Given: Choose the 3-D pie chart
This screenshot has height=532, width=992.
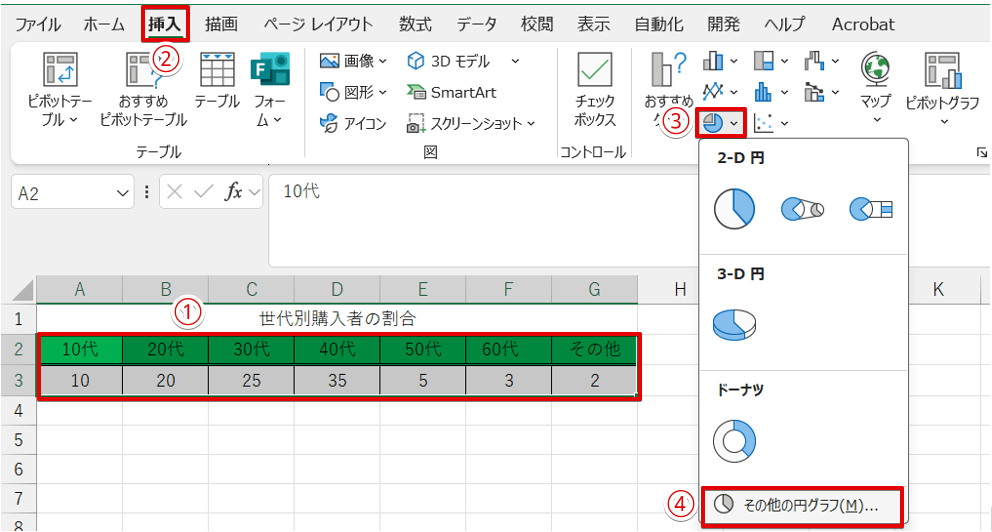Looking at the screenshot, I should 734,324.
